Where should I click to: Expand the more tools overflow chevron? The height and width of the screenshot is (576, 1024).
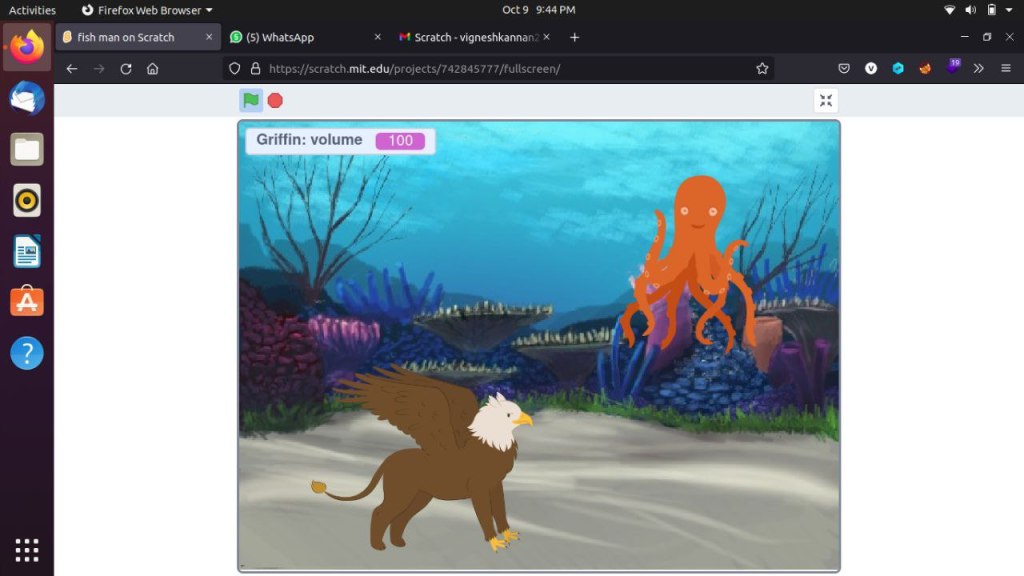978,69
